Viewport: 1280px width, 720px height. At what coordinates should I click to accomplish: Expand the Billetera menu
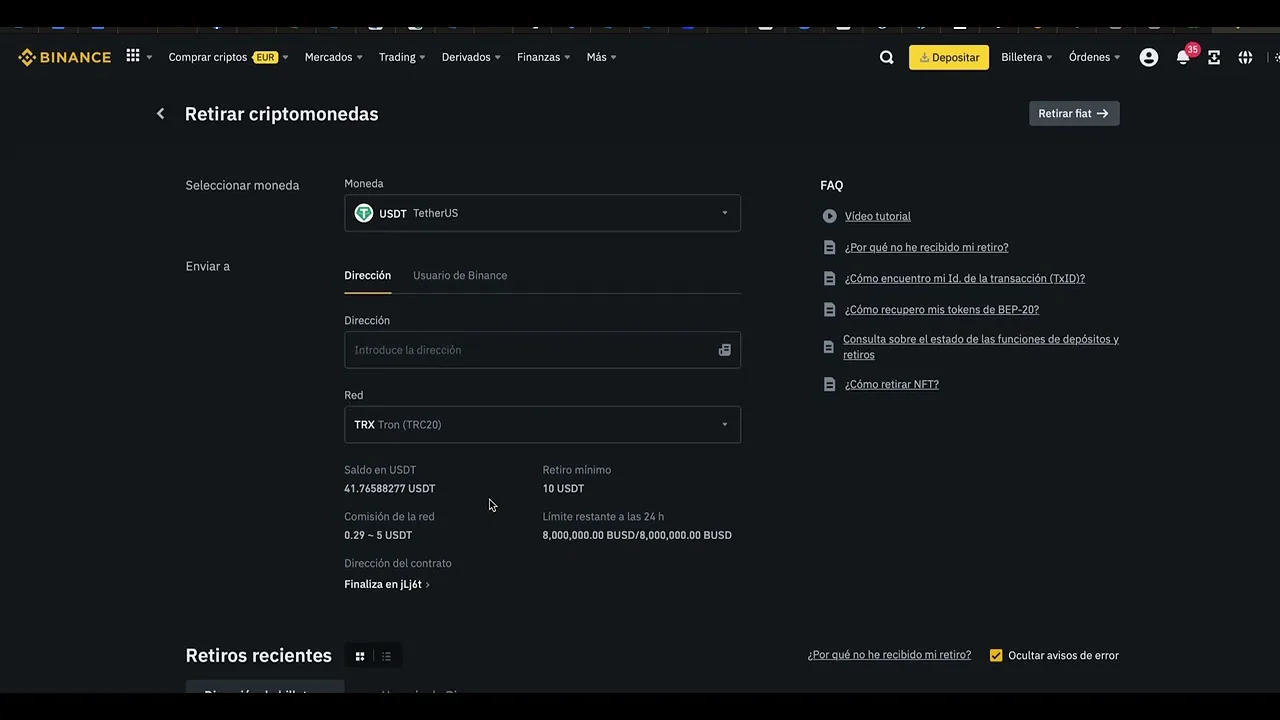(1026, 58)
